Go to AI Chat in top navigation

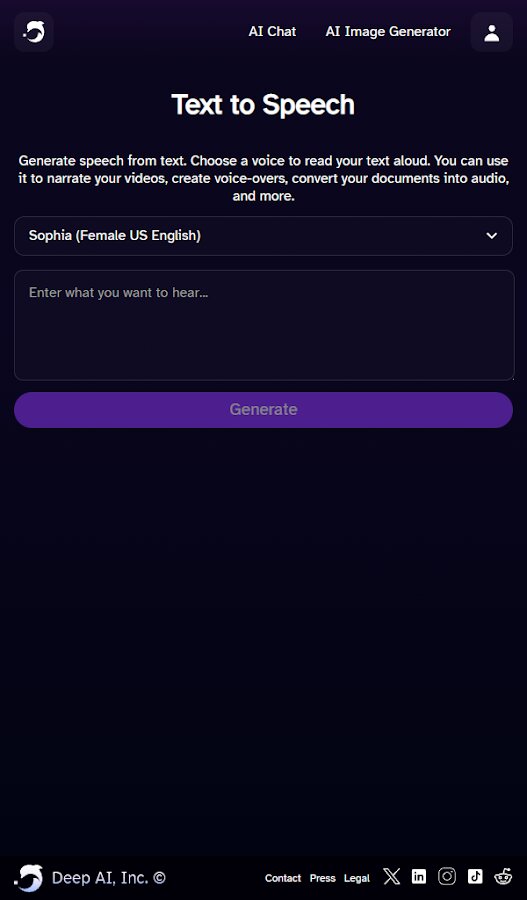272,32
